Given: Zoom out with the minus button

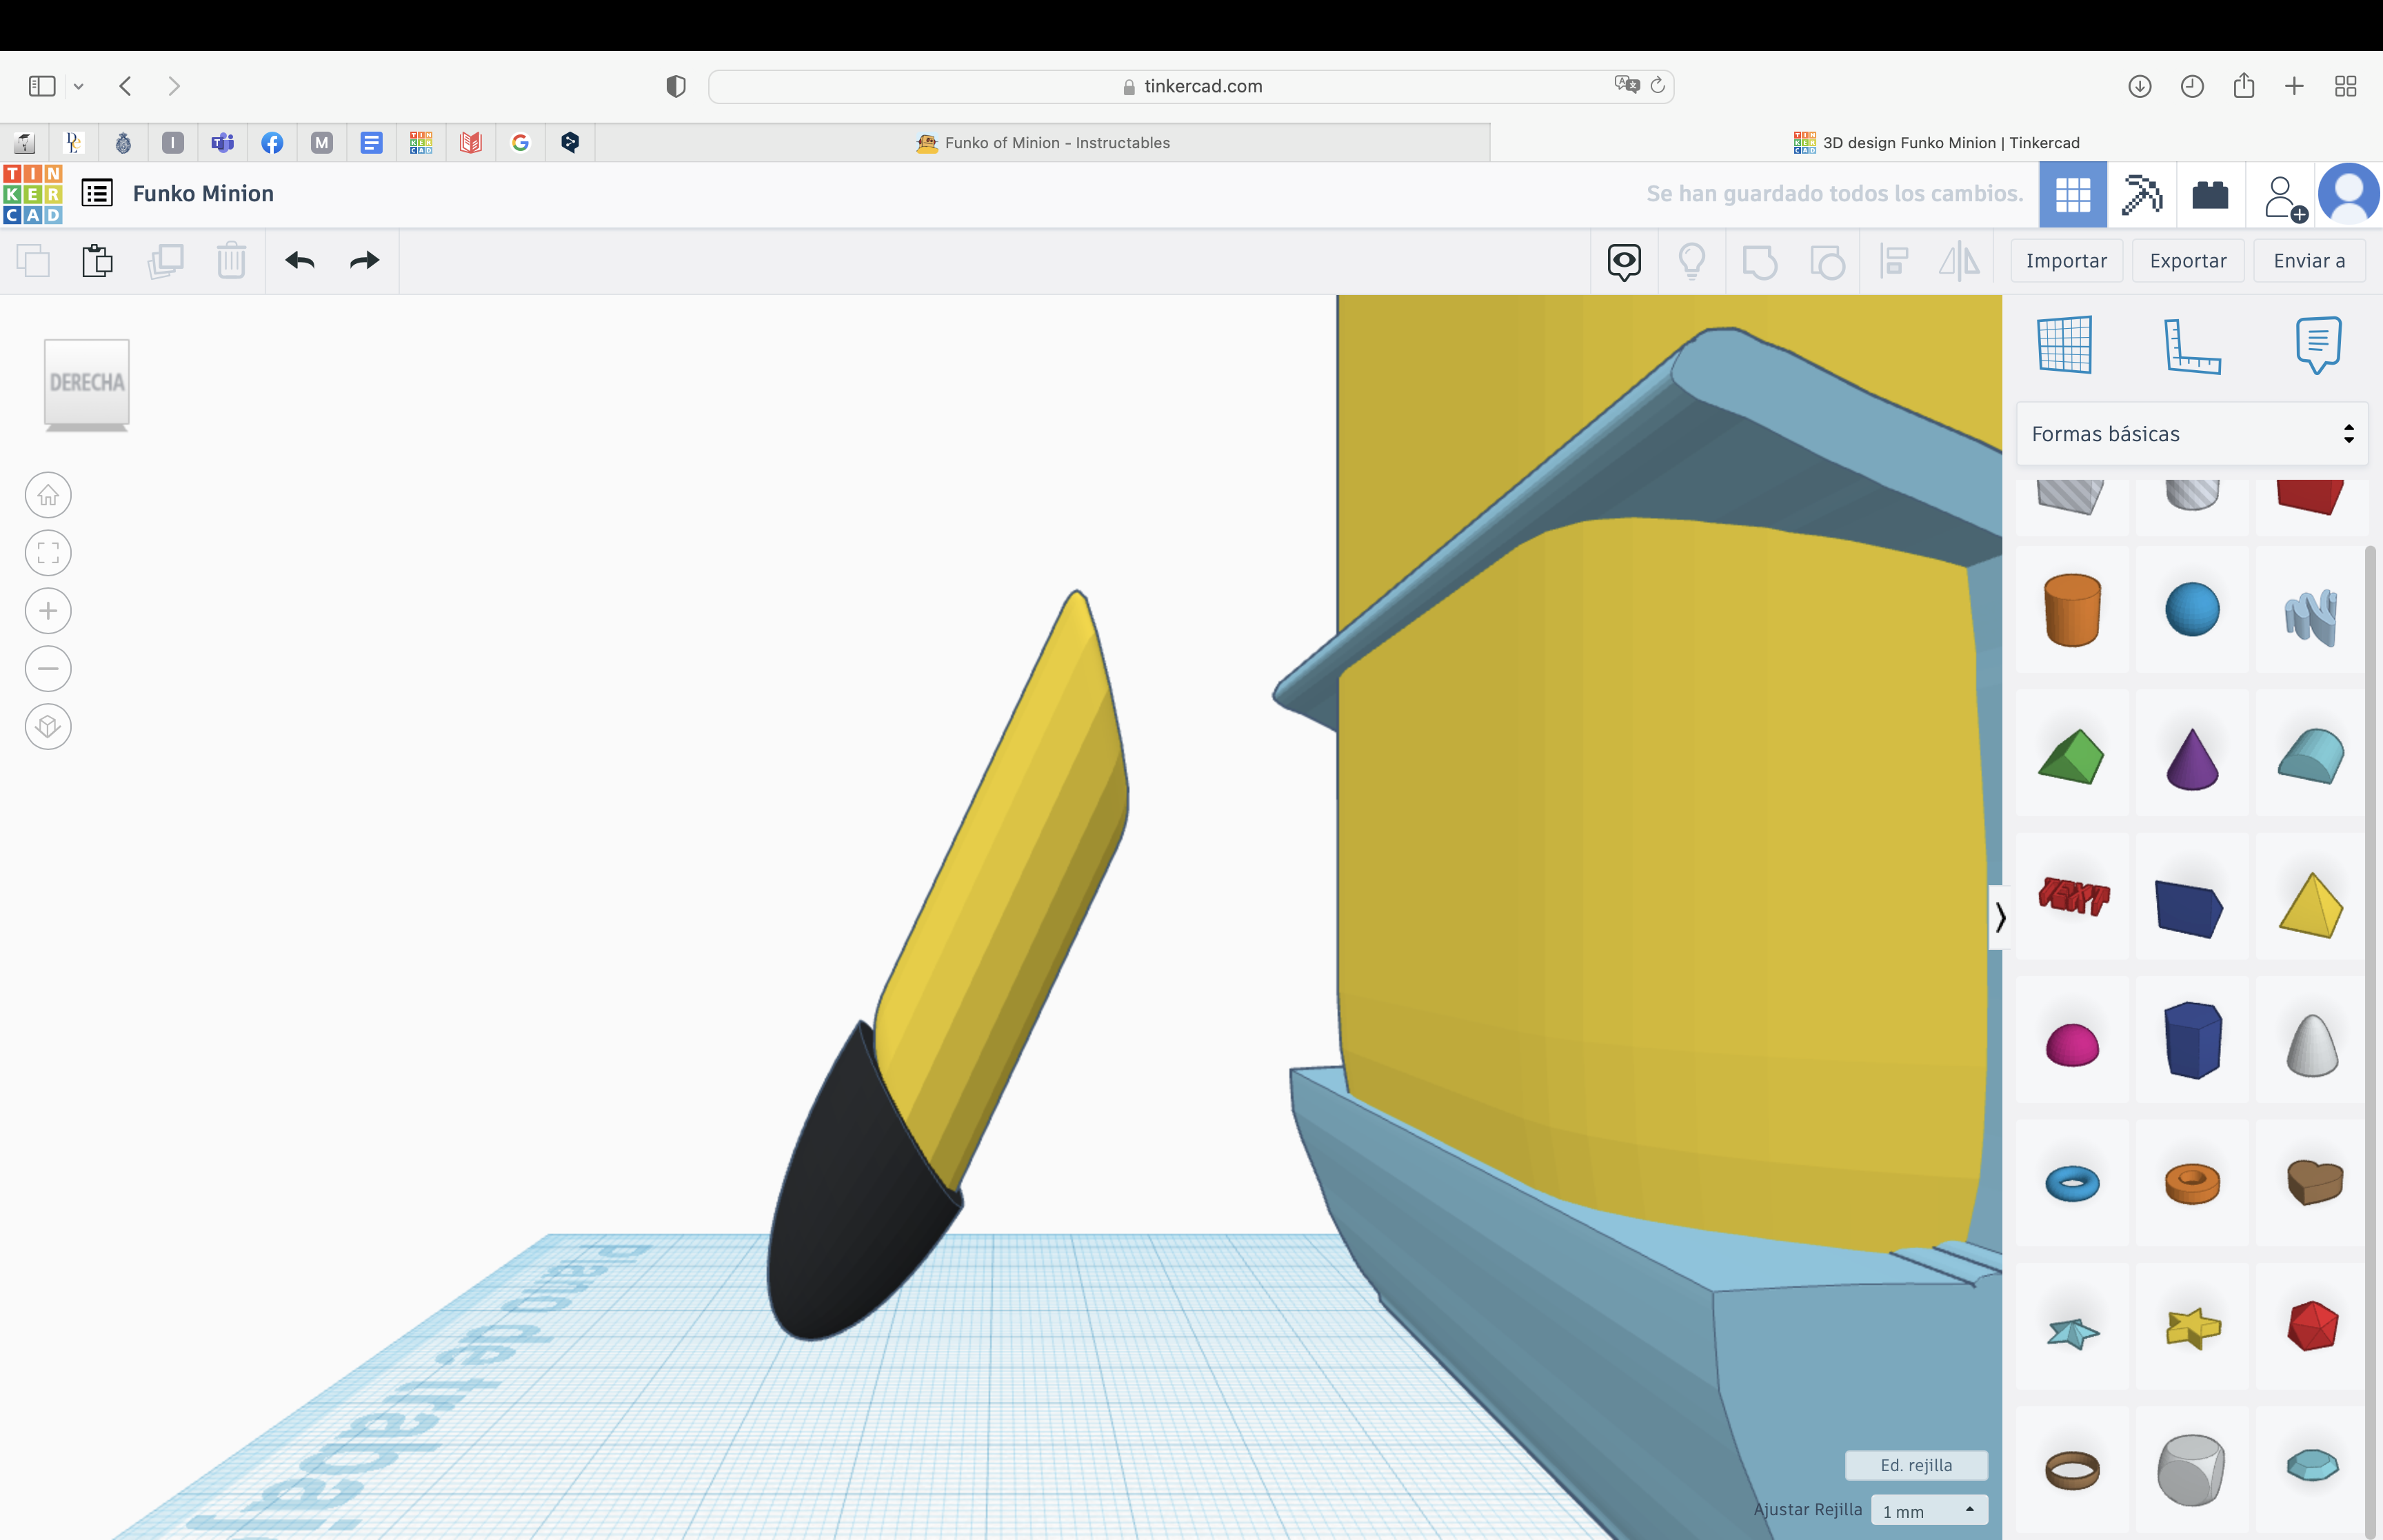Looking at the screenshot, I should click(48, 669).
